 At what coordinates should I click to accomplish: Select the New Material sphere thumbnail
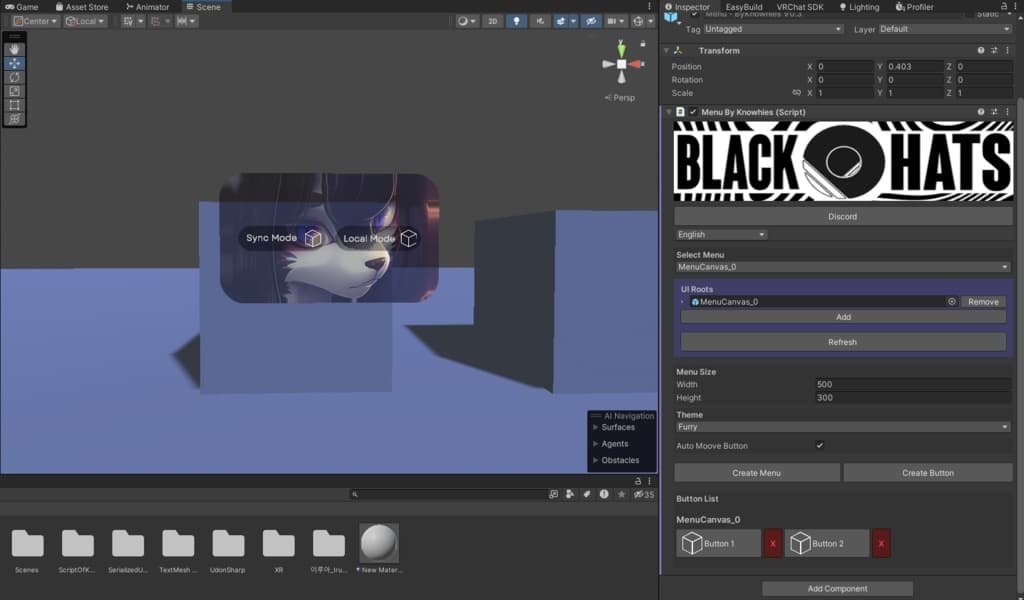379,543
